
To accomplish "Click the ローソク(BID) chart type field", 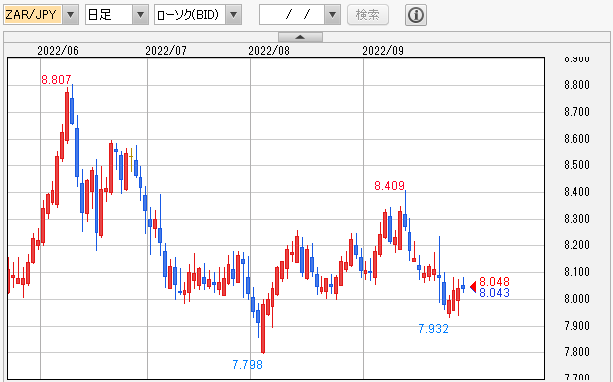I will 190,15.
